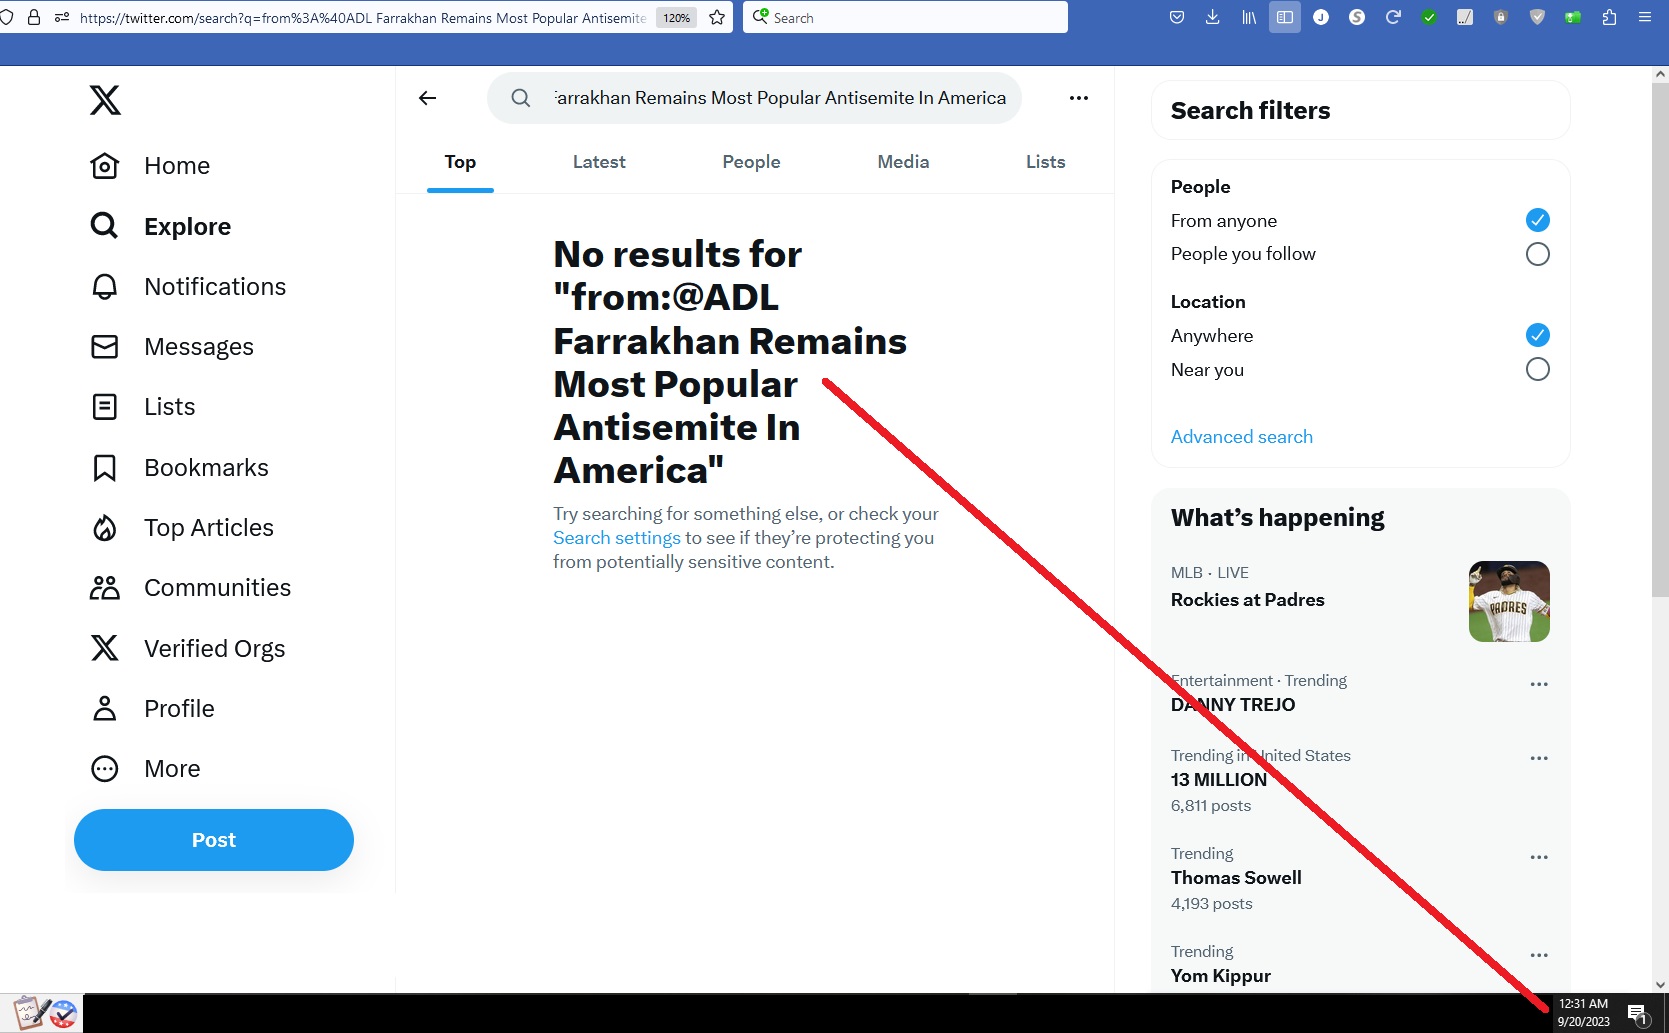Switch to the Latest tab
Image resolution: width=1669 pixels, height=1033 pixels.
(599, 162)
